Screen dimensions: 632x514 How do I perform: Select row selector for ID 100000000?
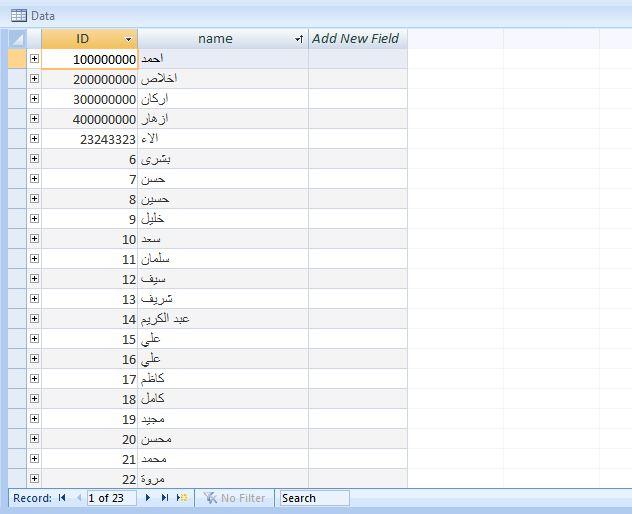click(17, 59)
